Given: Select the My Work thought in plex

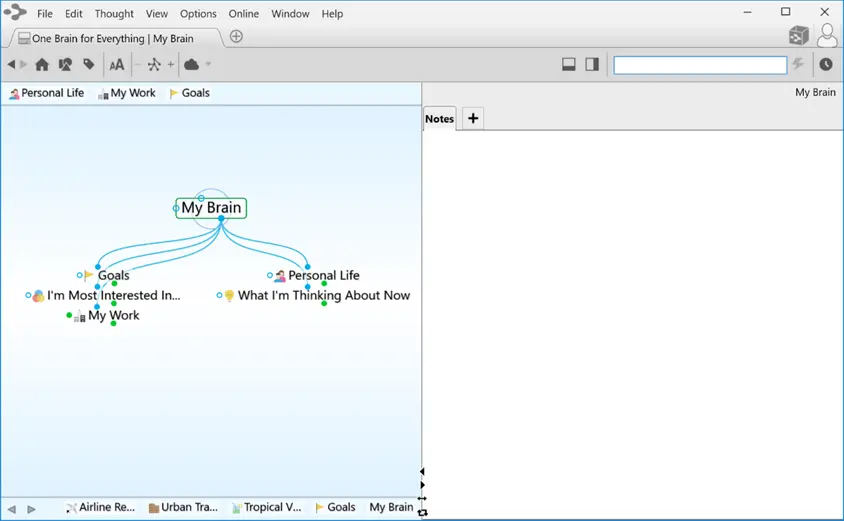Looking at the screenshot, I should [114, 315].
